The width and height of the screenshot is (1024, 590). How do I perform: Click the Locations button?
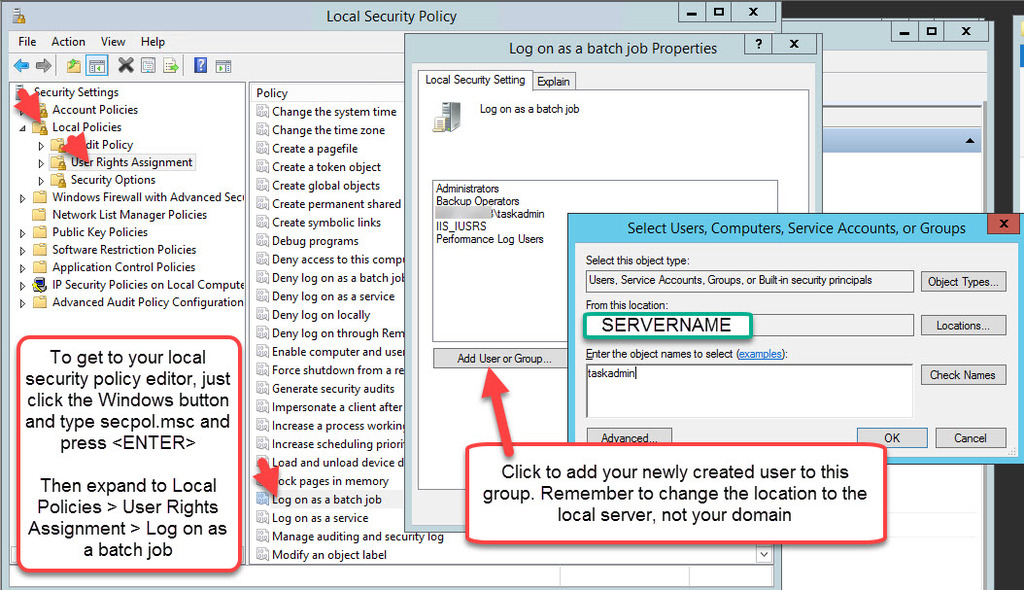pyautogui.click(x=963, y=326)
